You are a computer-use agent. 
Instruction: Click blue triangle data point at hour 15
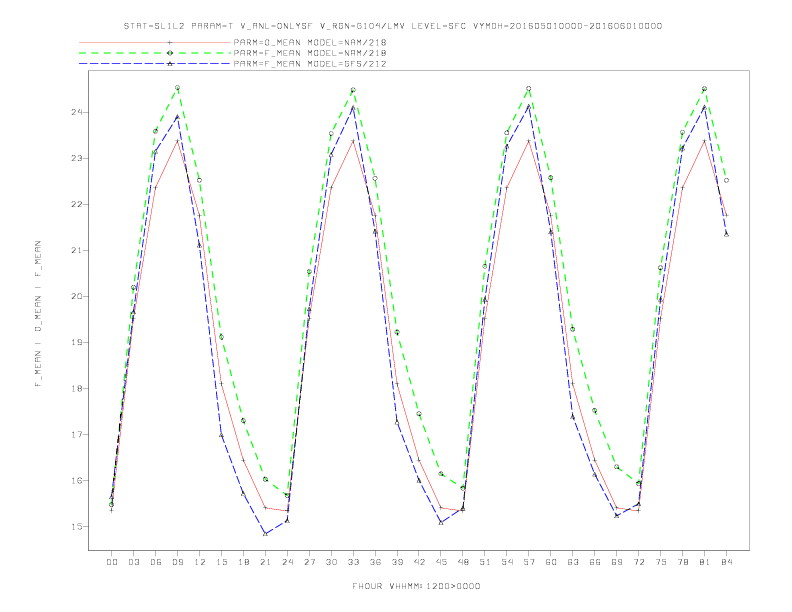point(221,435)
